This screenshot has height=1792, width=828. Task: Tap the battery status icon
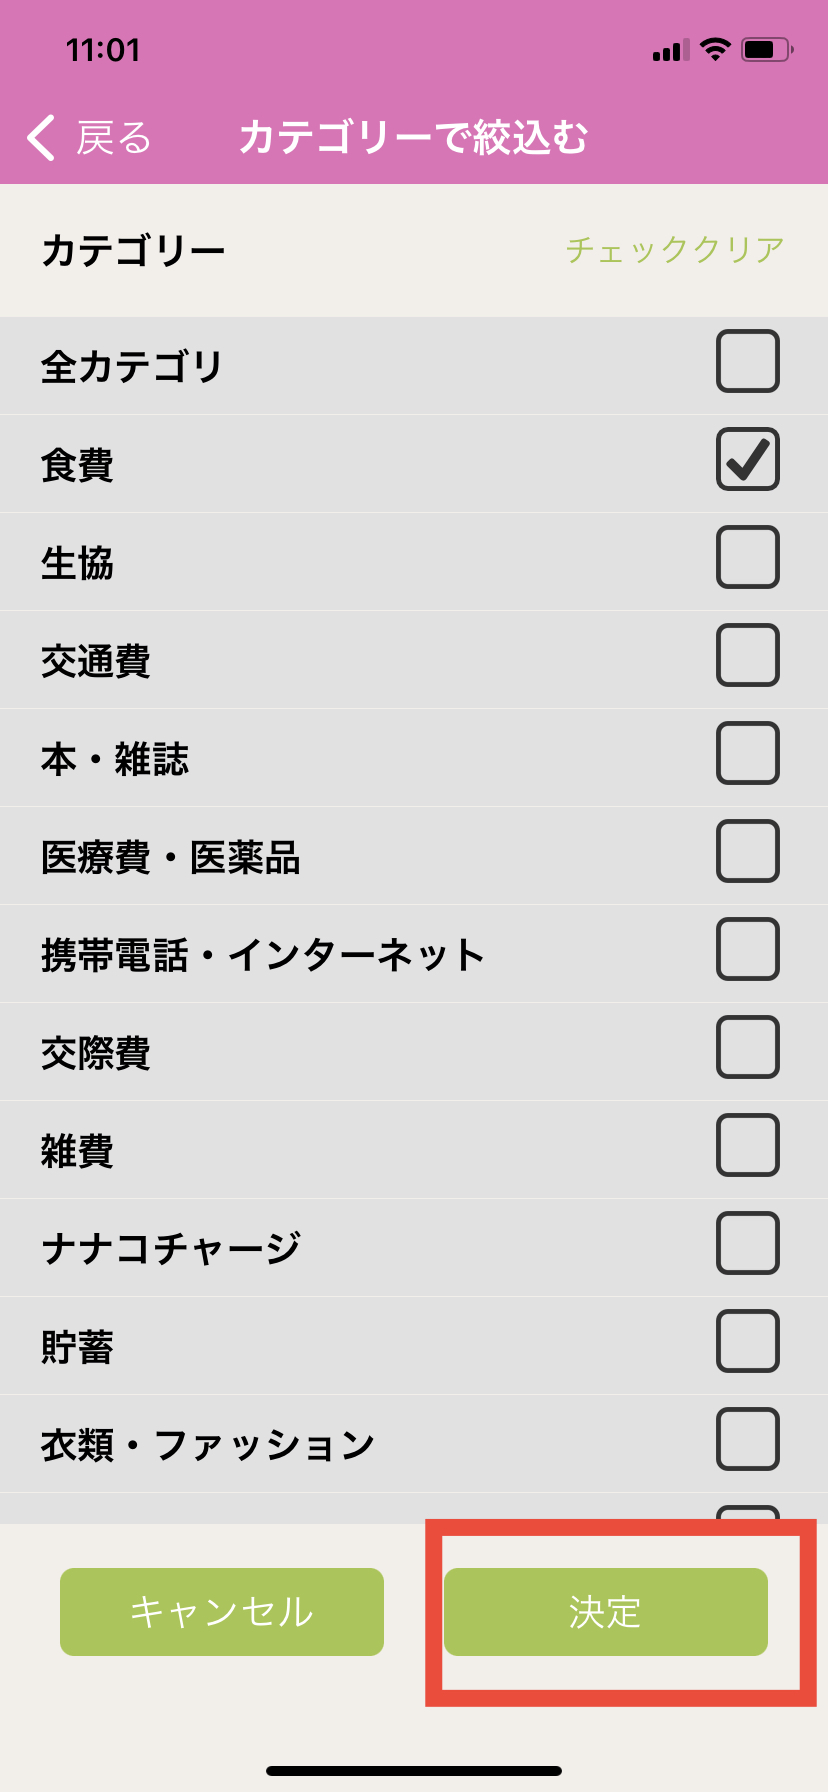click(x=766, y=49)
